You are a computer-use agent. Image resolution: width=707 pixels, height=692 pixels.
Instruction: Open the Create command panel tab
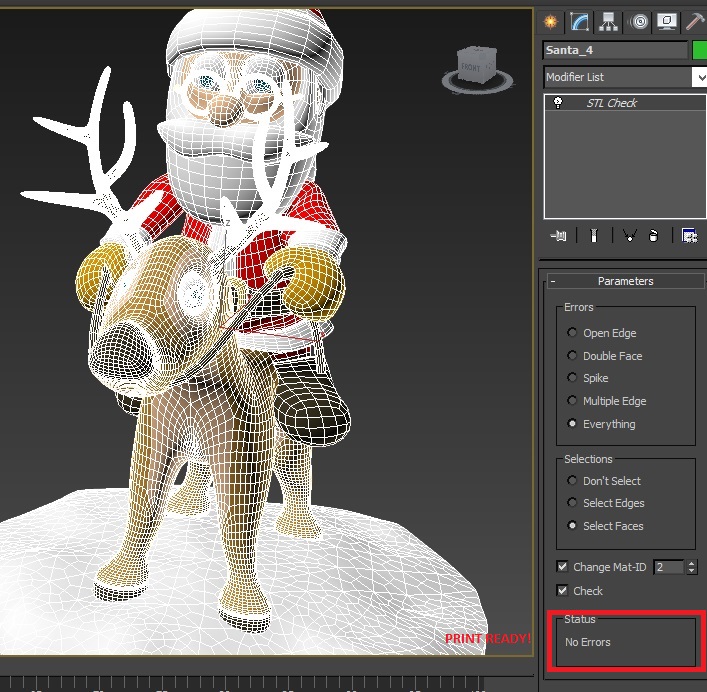click(551, 22)
